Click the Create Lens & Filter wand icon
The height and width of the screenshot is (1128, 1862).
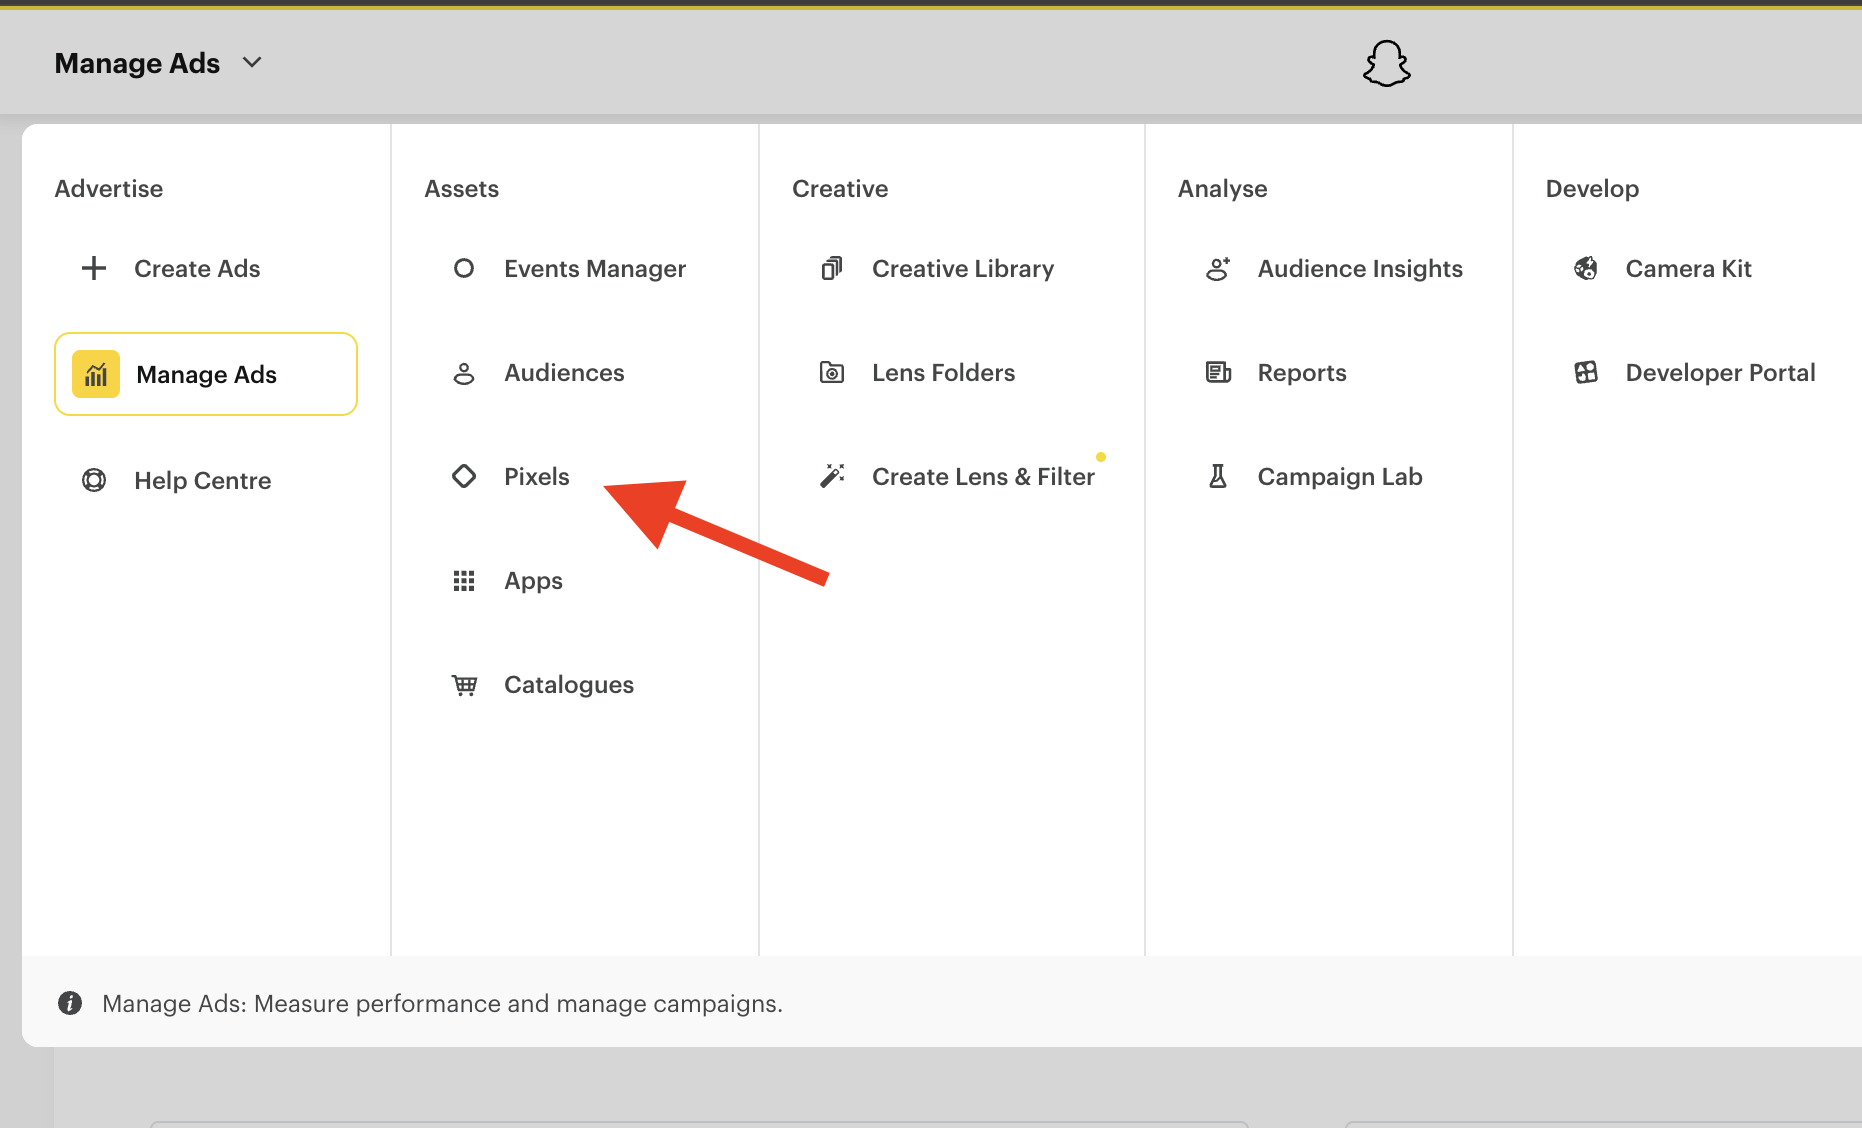click(x=832, y=476)
